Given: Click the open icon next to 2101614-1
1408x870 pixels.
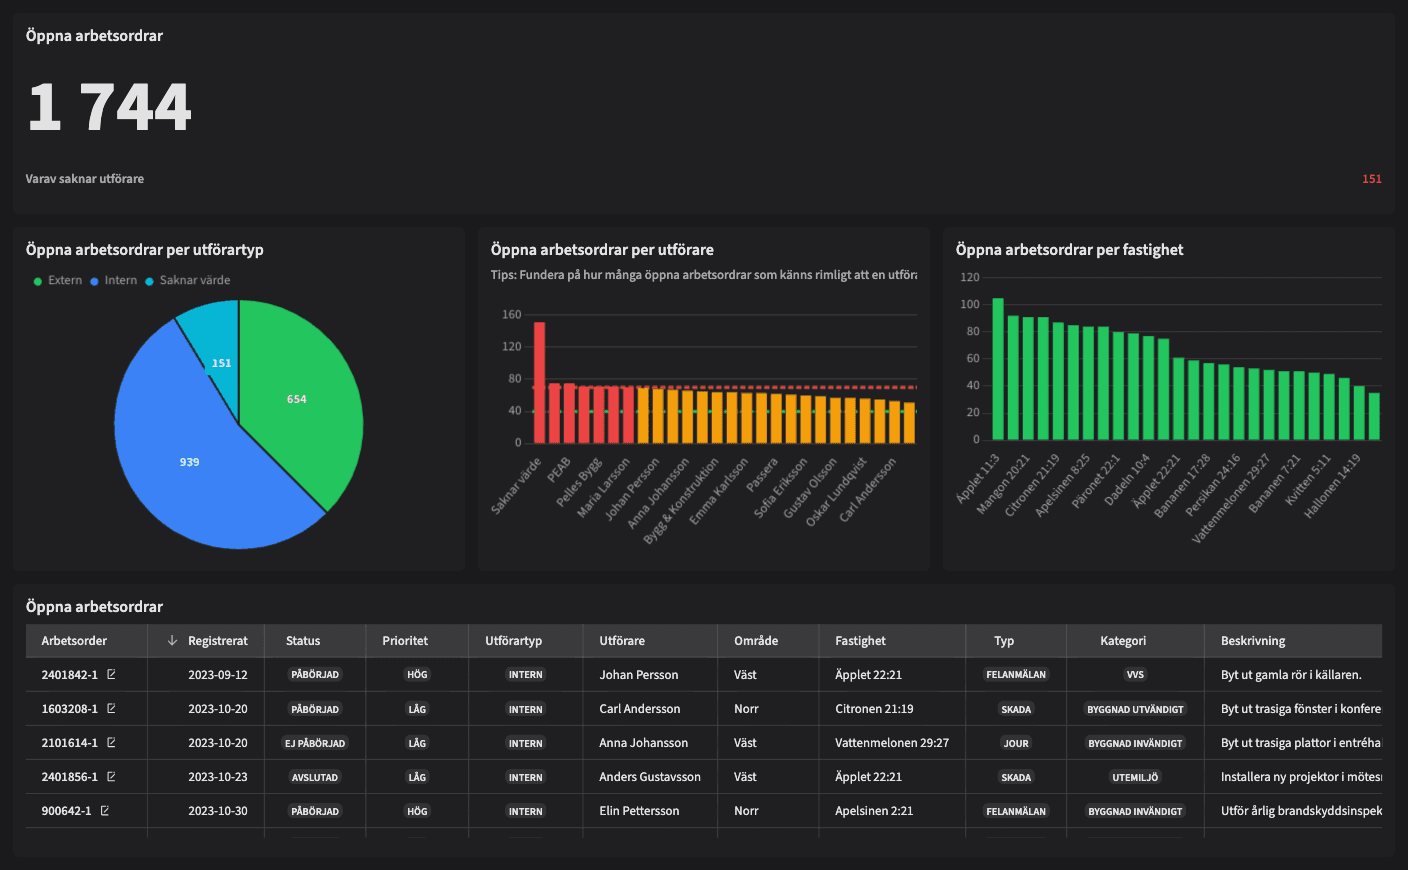Looking at the screenshot, I should pos(111,743).
